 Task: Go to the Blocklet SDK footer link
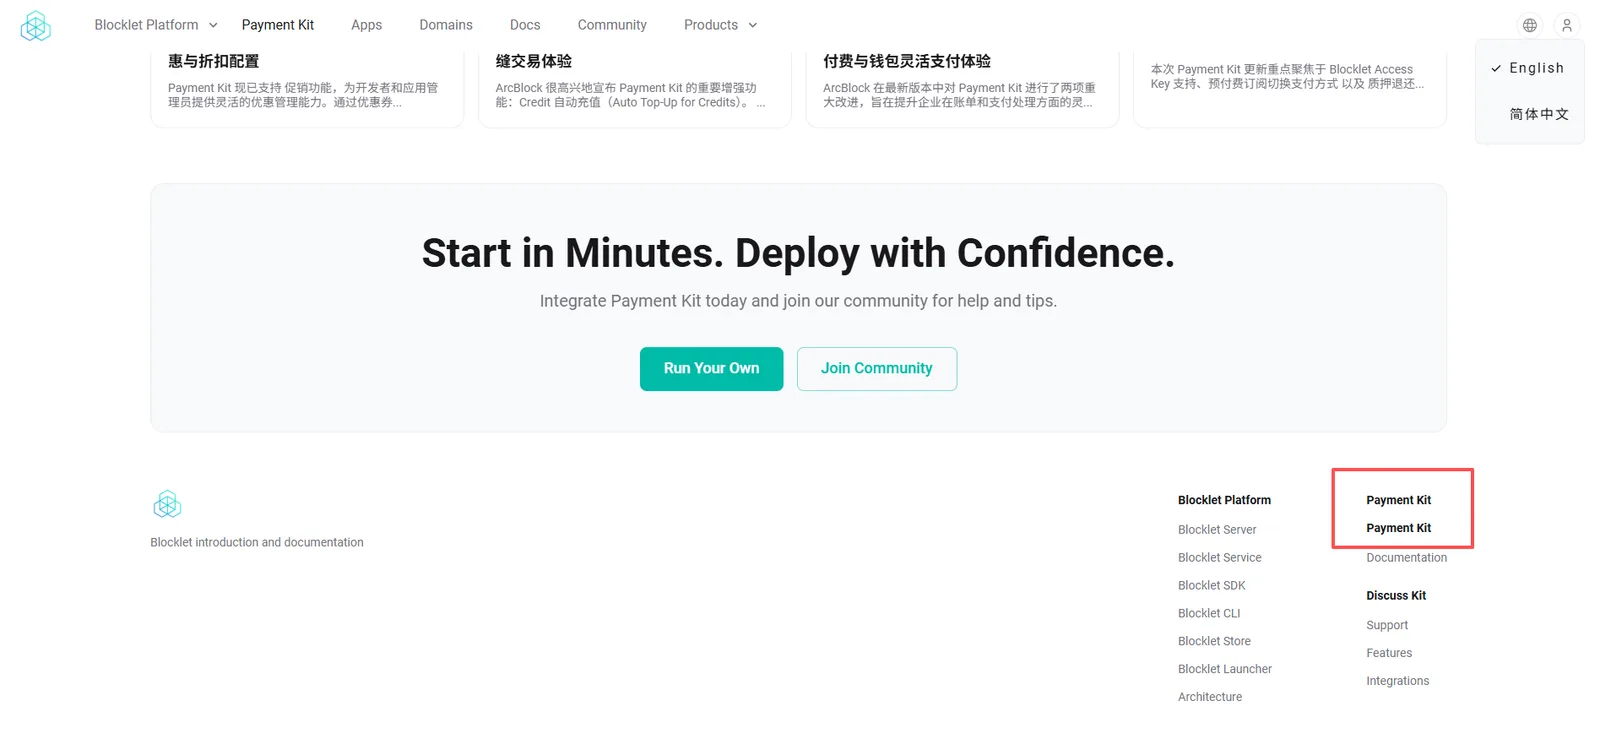[x=1212, y=586]
